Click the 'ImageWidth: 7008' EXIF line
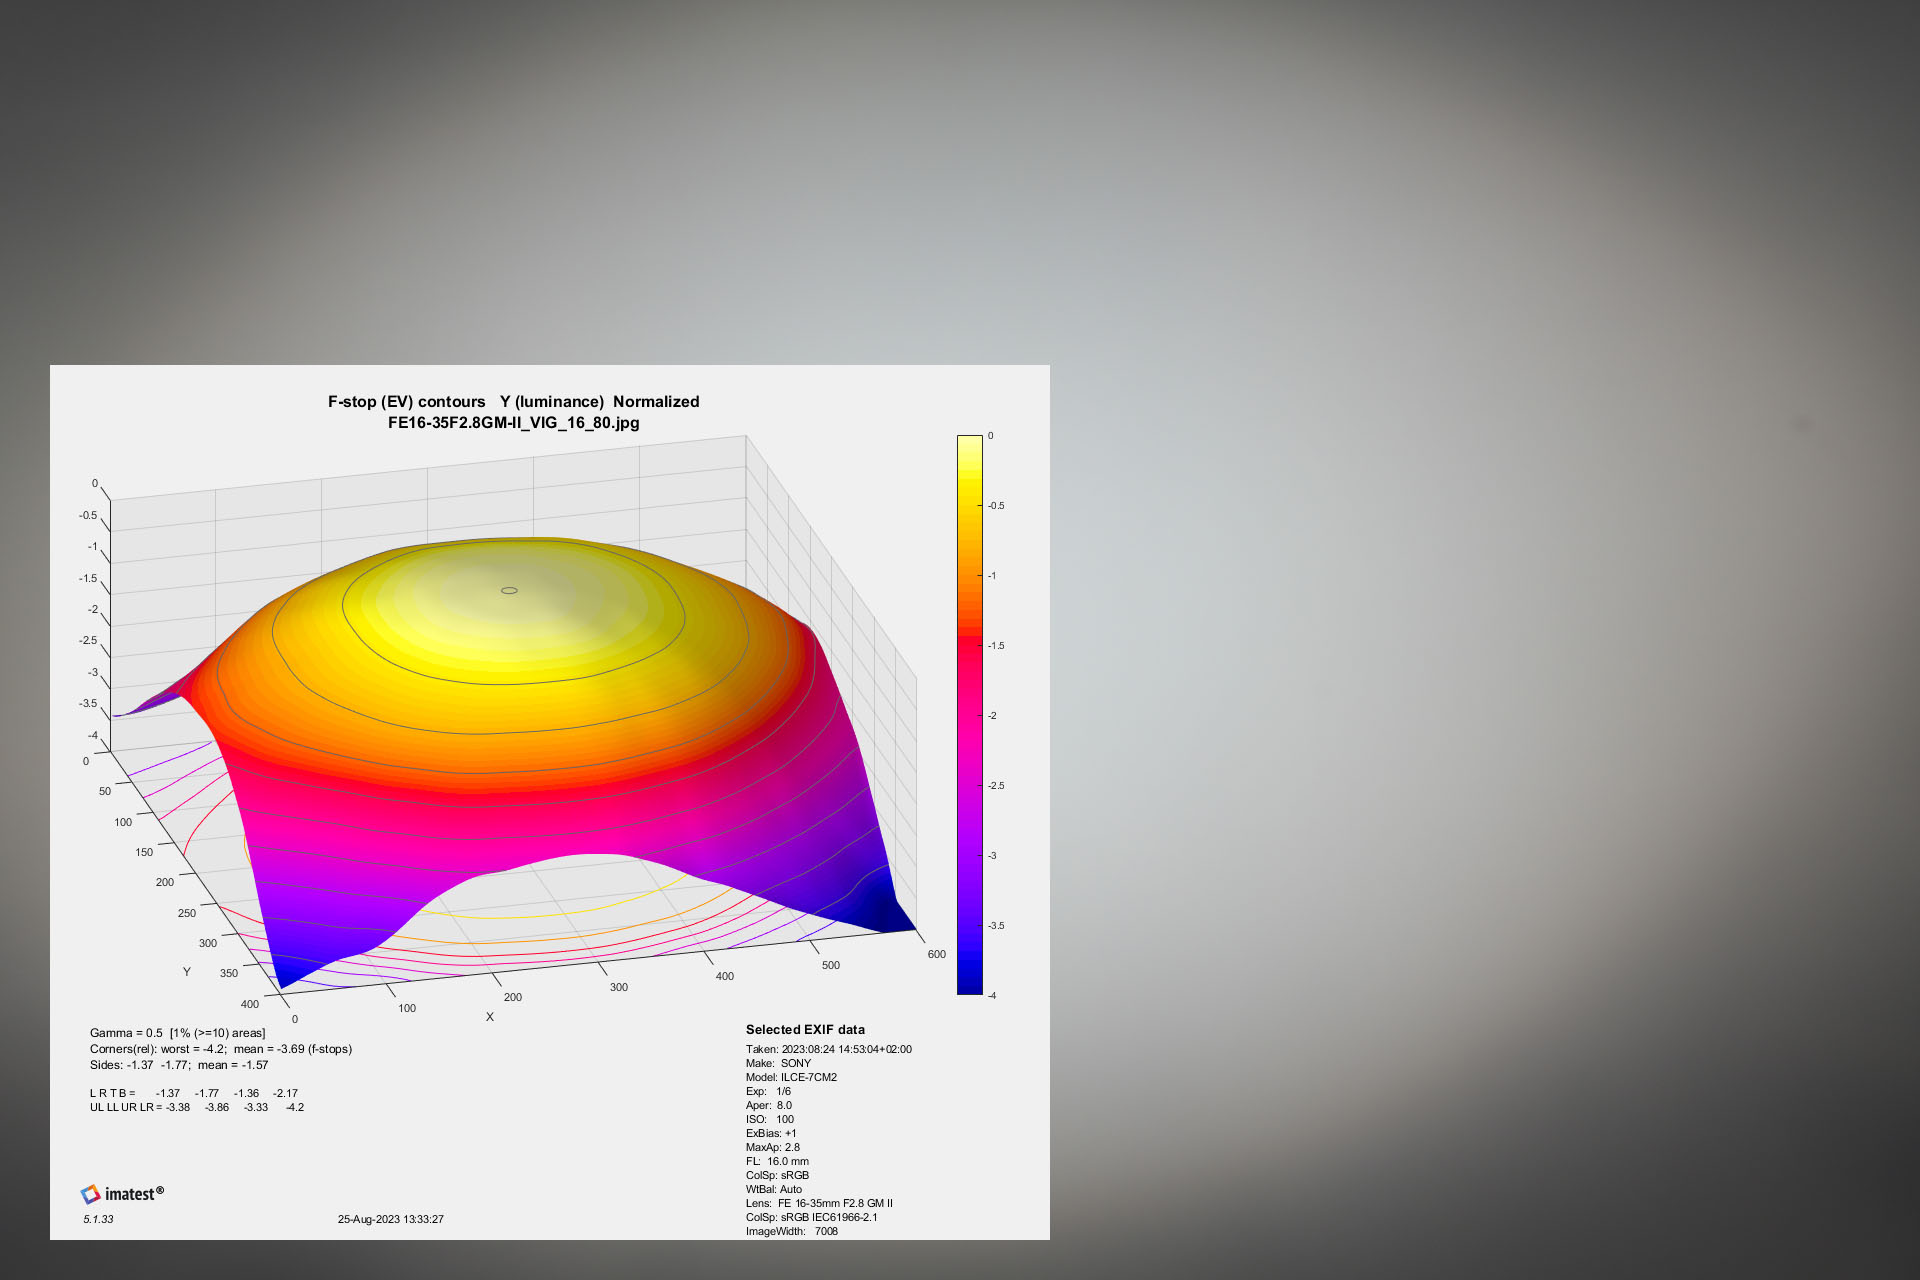 pyautogui.click(x=791, y=1231)
